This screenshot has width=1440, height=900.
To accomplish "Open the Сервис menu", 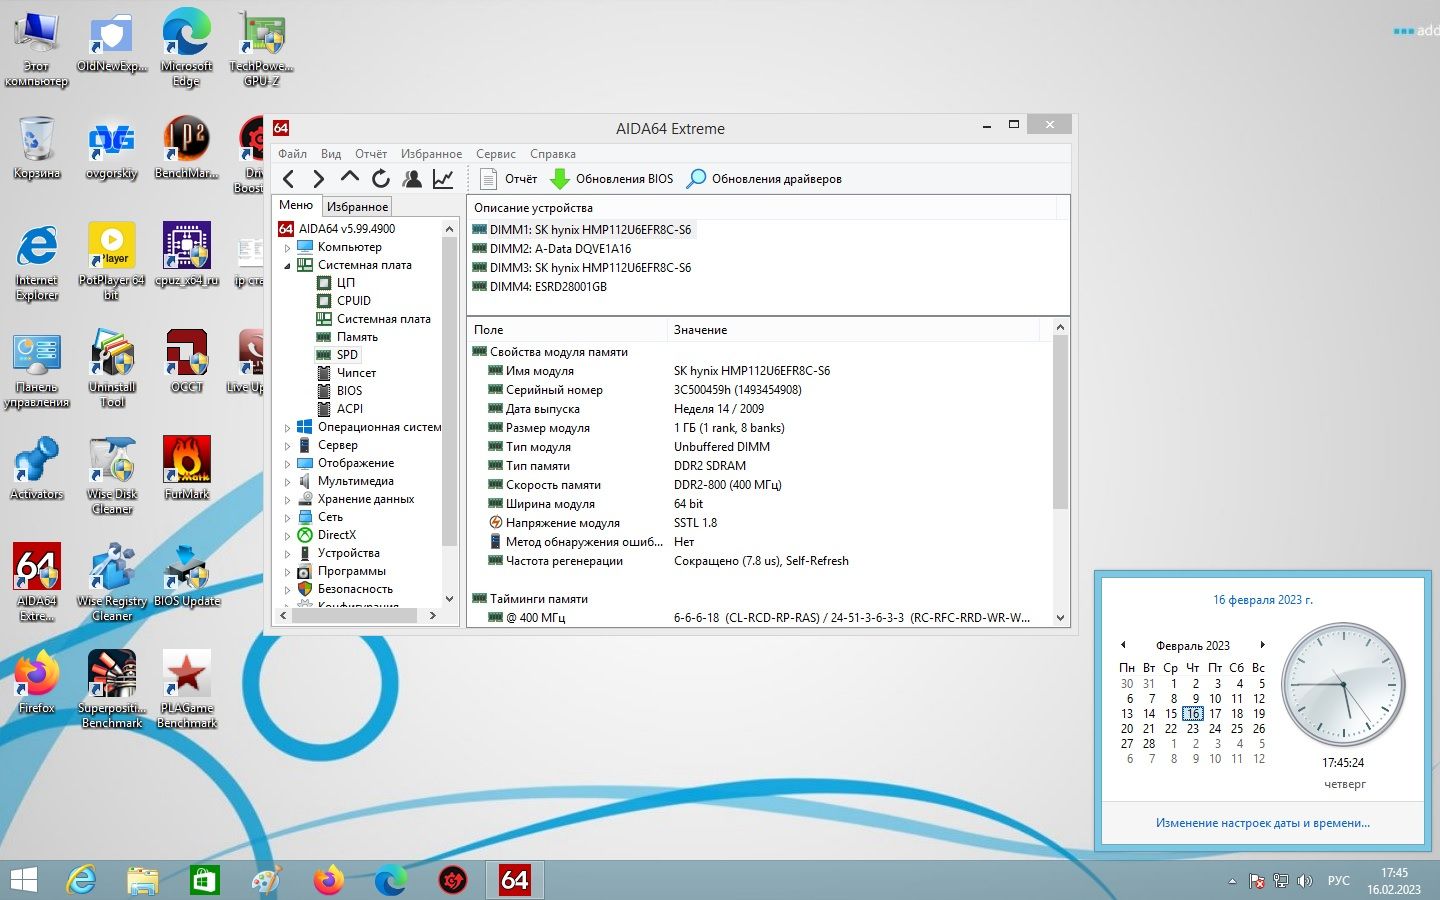I will tap(496, 154).
